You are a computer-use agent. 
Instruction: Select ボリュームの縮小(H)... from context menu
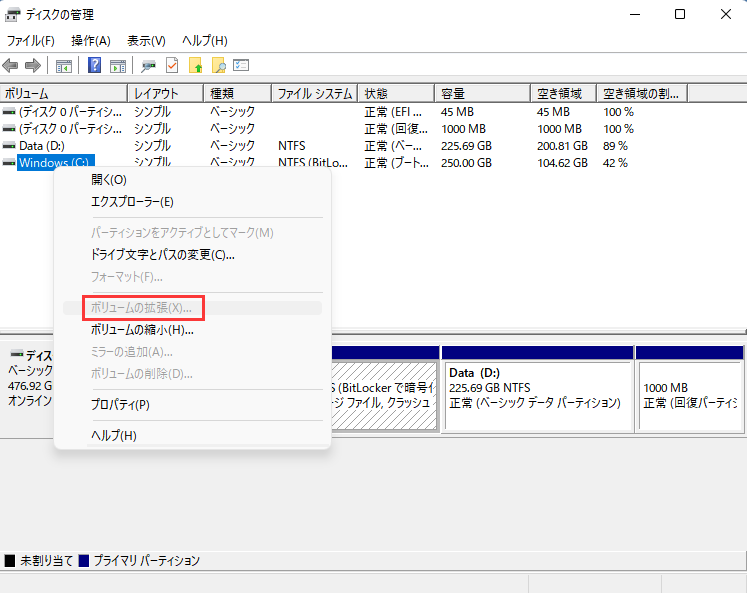(142, 329)
